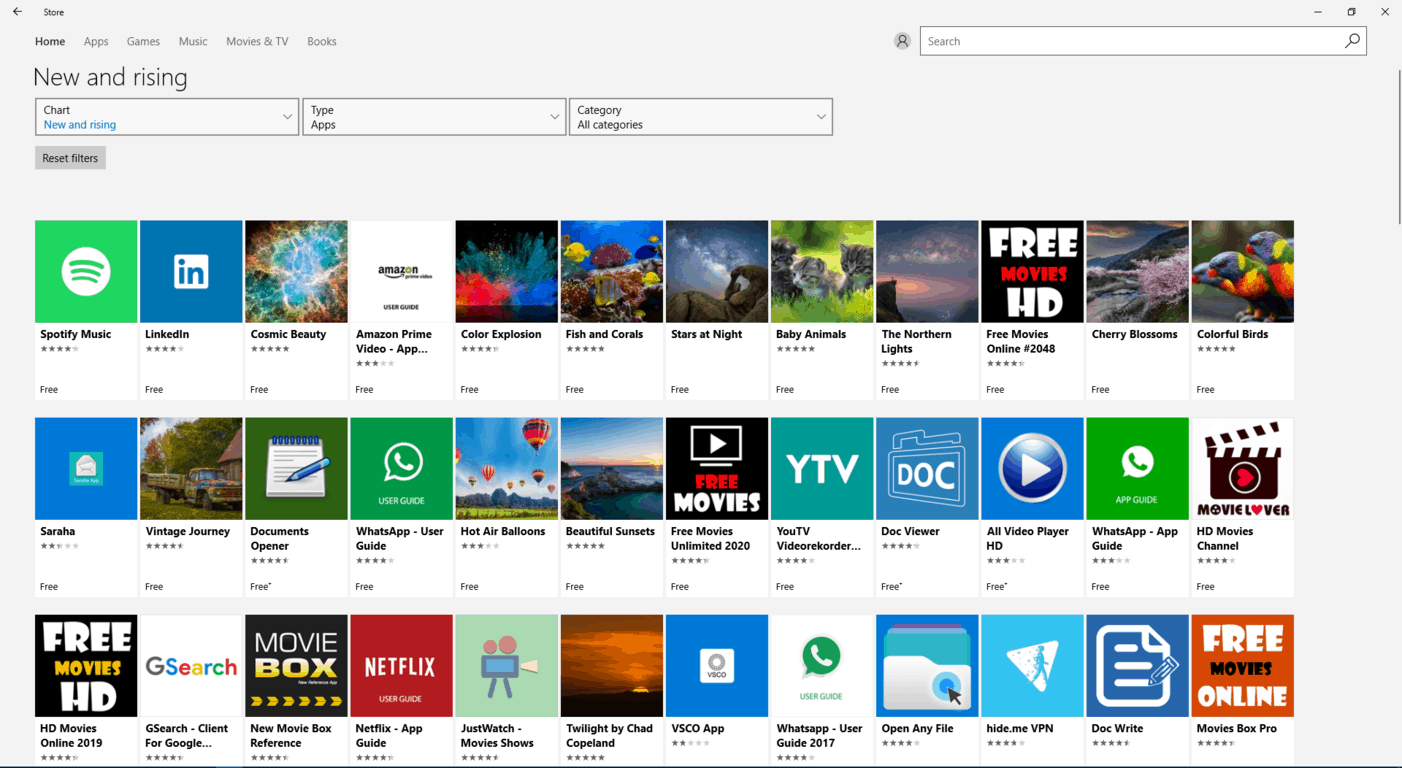
Task: Open Twilight by Chad Copeland app
Action: pos(612,690)
